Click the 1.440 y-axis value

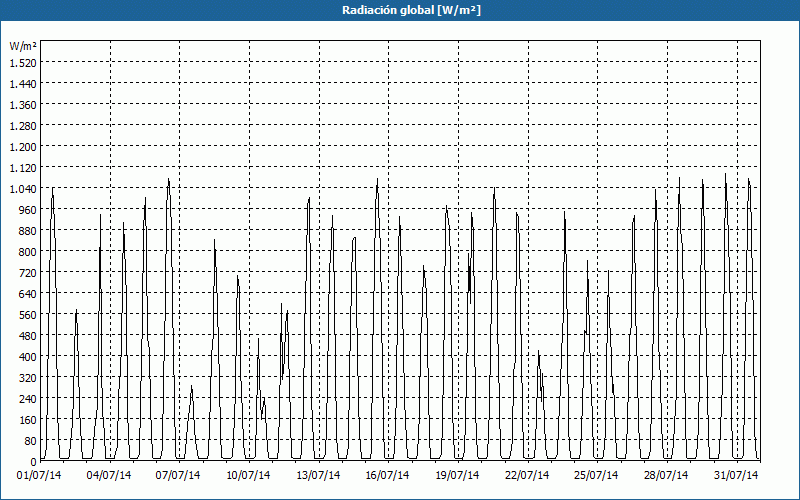23,84
